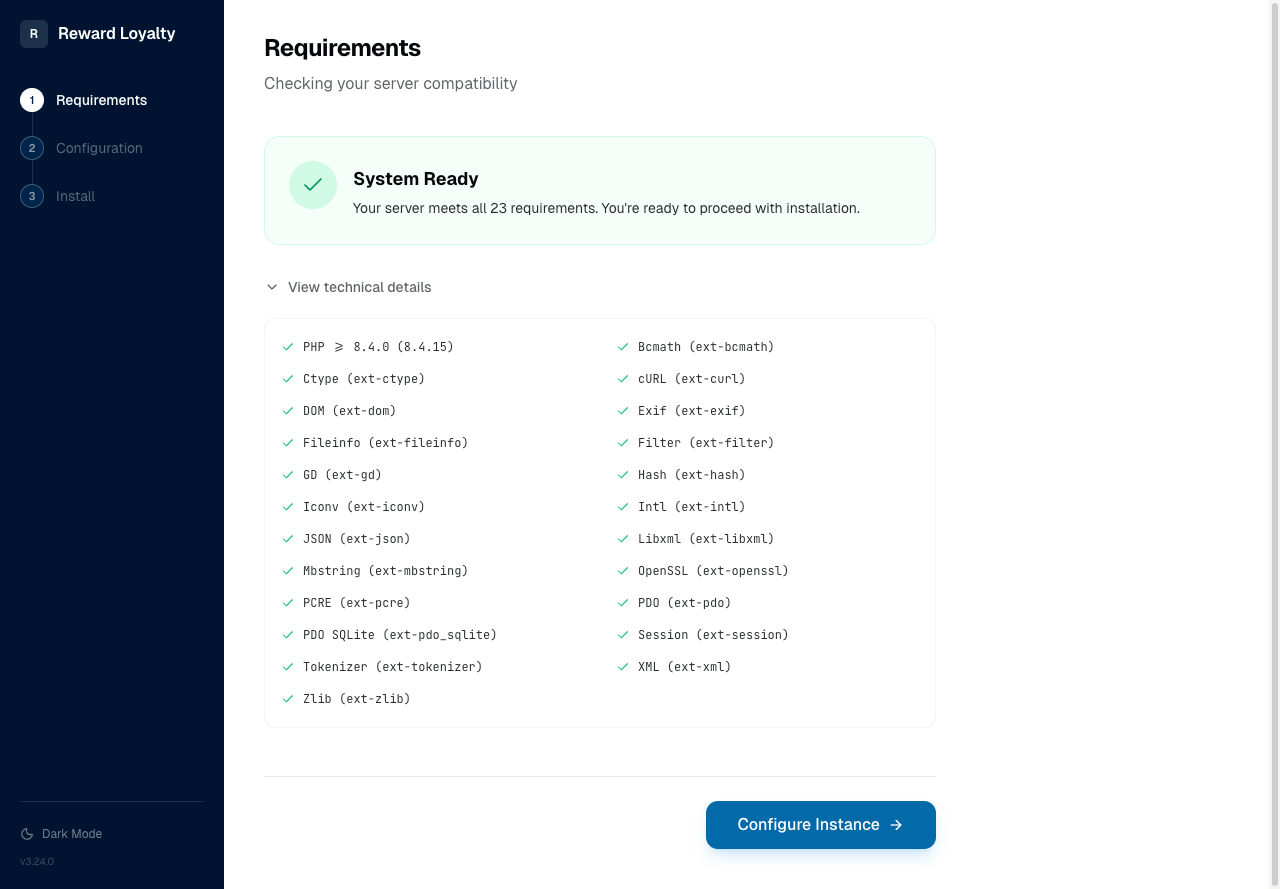Click the checkmark beside PDO SQLite
Viewport: 1280px width, 889px height.
[x=288, y=634]
